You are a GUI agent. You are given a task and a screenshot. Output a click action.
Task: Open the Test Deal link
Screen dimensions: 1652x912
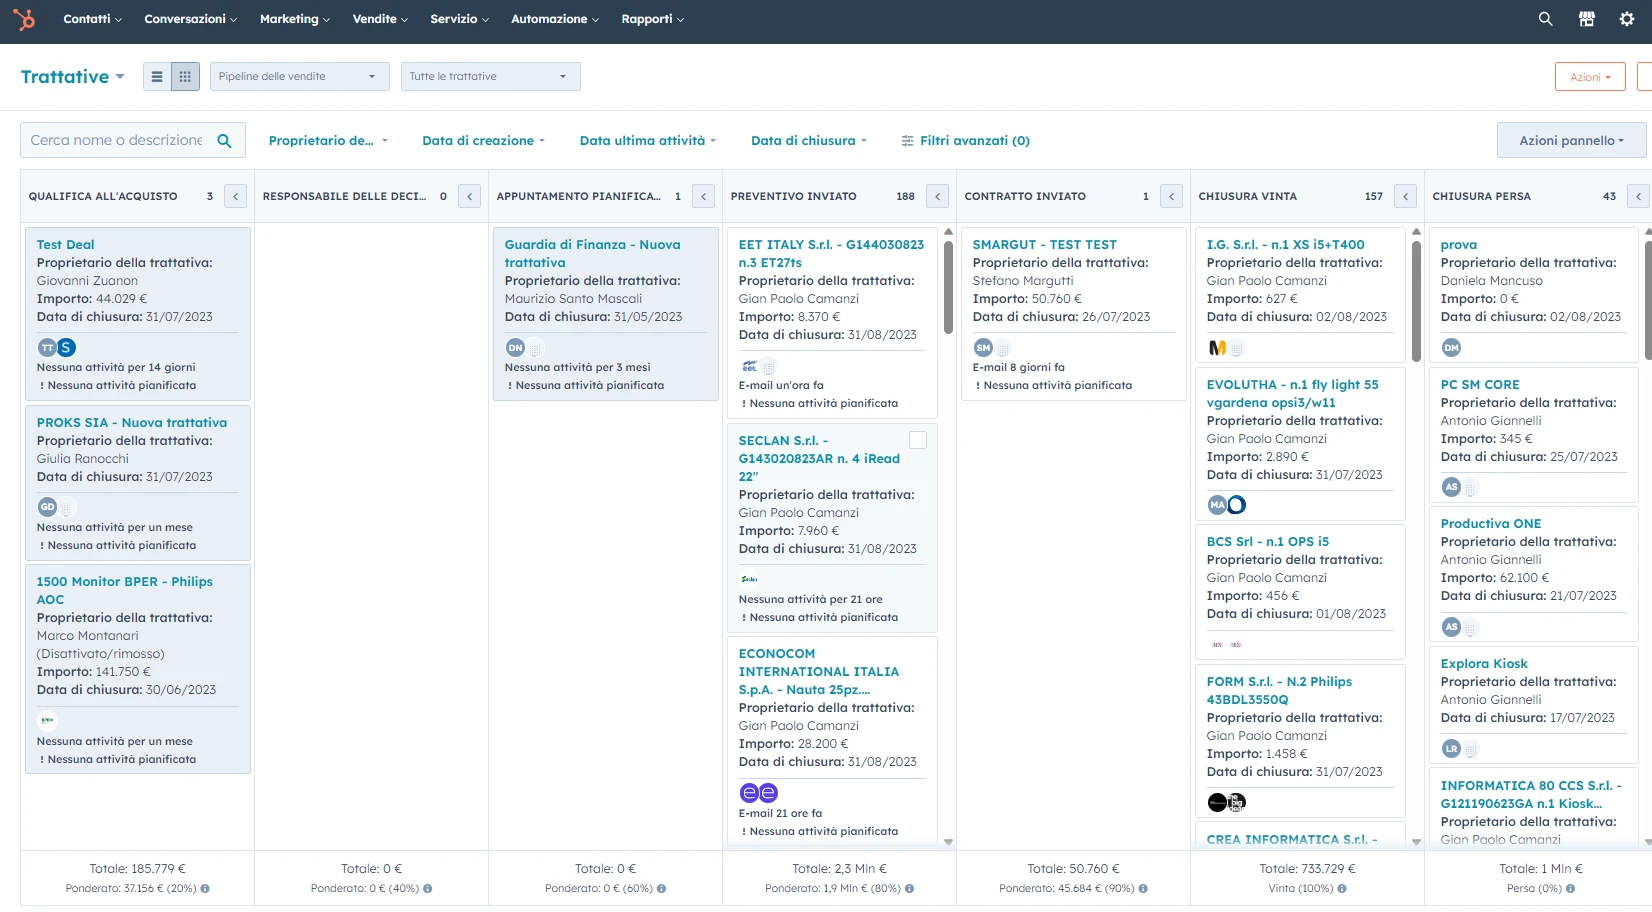pyautogui.click(x=66, y=245)
